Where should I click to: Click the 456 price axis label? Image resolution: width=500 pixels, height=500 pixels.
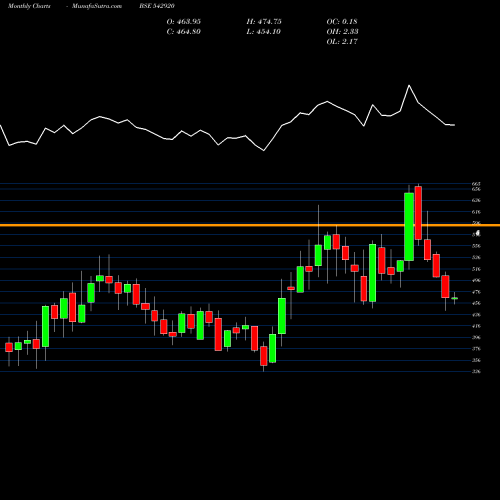(x=476, y=303)
